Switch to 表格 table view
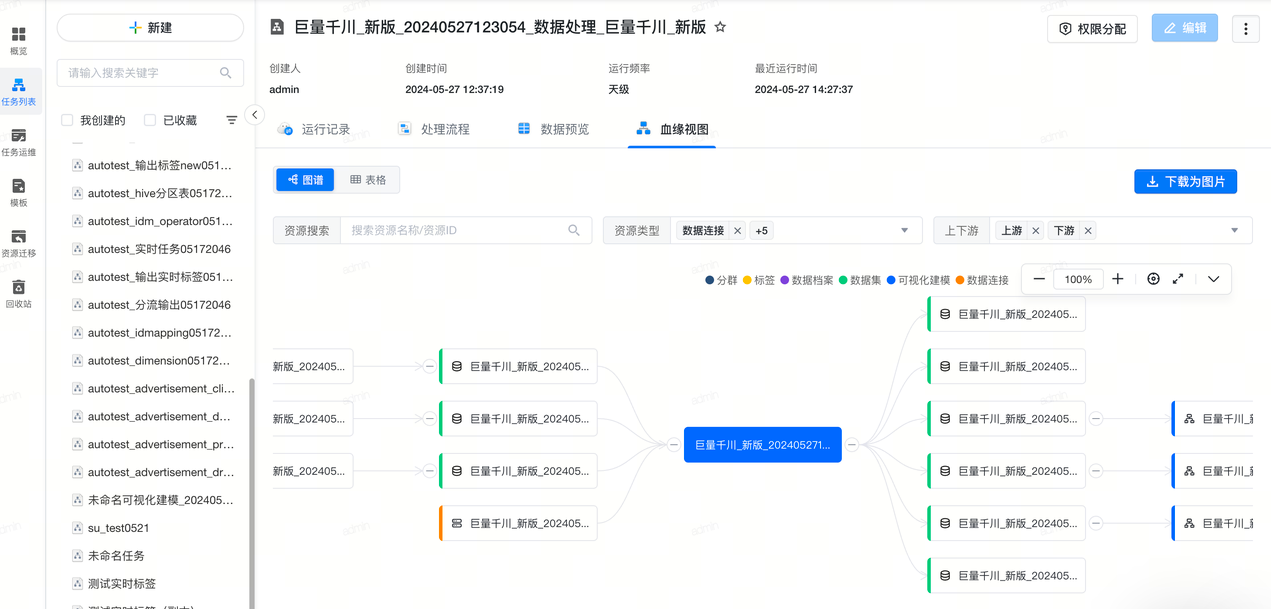 [x=368, y=180]
